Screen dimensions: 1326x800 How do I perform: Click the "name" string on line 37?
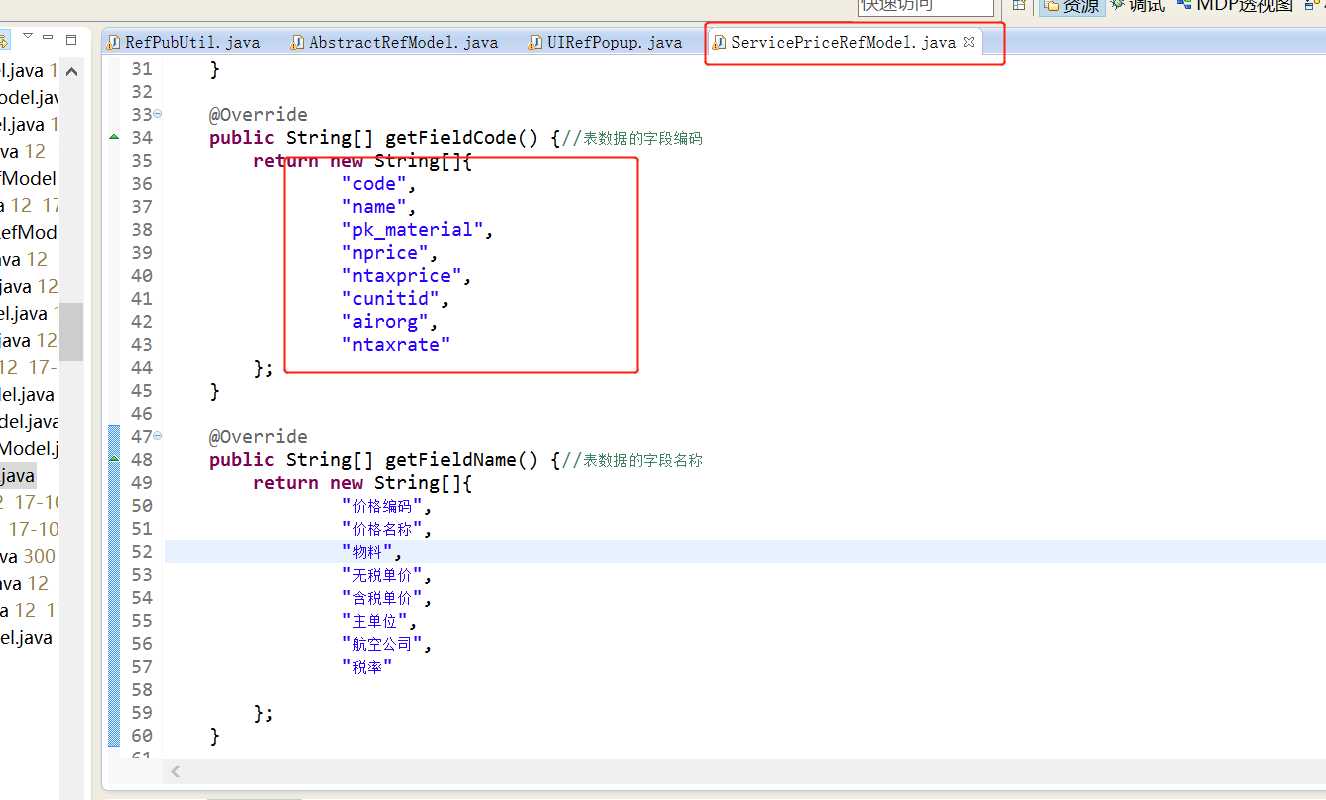[x=375, y=207]
